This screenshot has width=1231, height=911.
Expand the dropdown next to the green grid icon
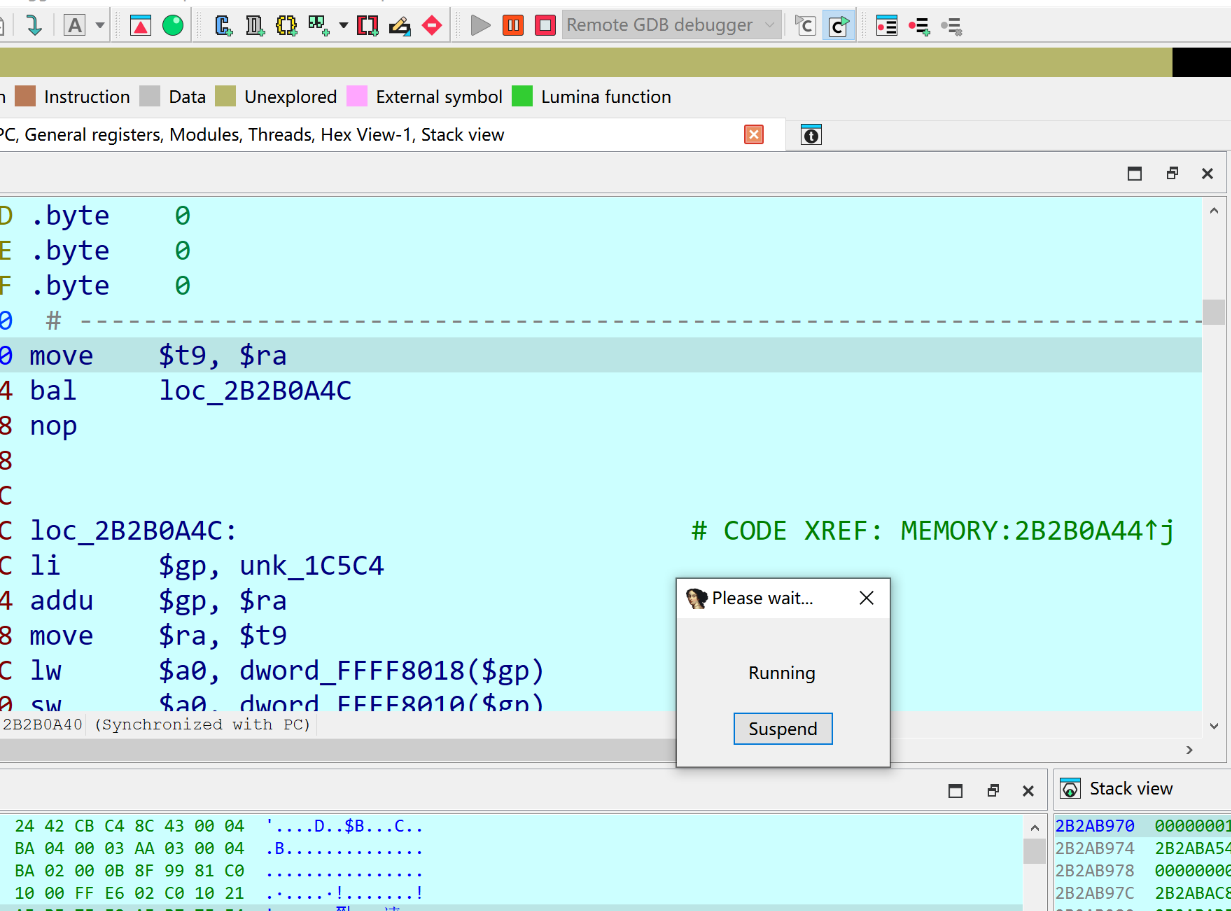pos(343,25)
